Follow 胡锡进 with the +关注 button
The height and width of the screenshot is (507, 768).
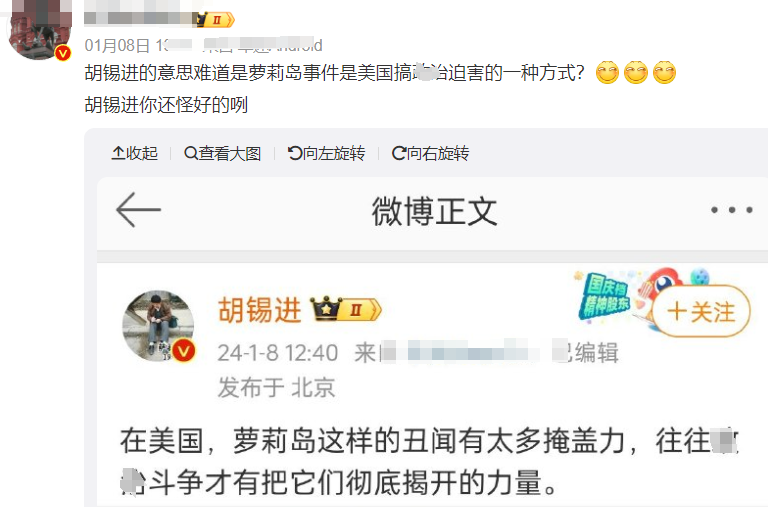701,312
